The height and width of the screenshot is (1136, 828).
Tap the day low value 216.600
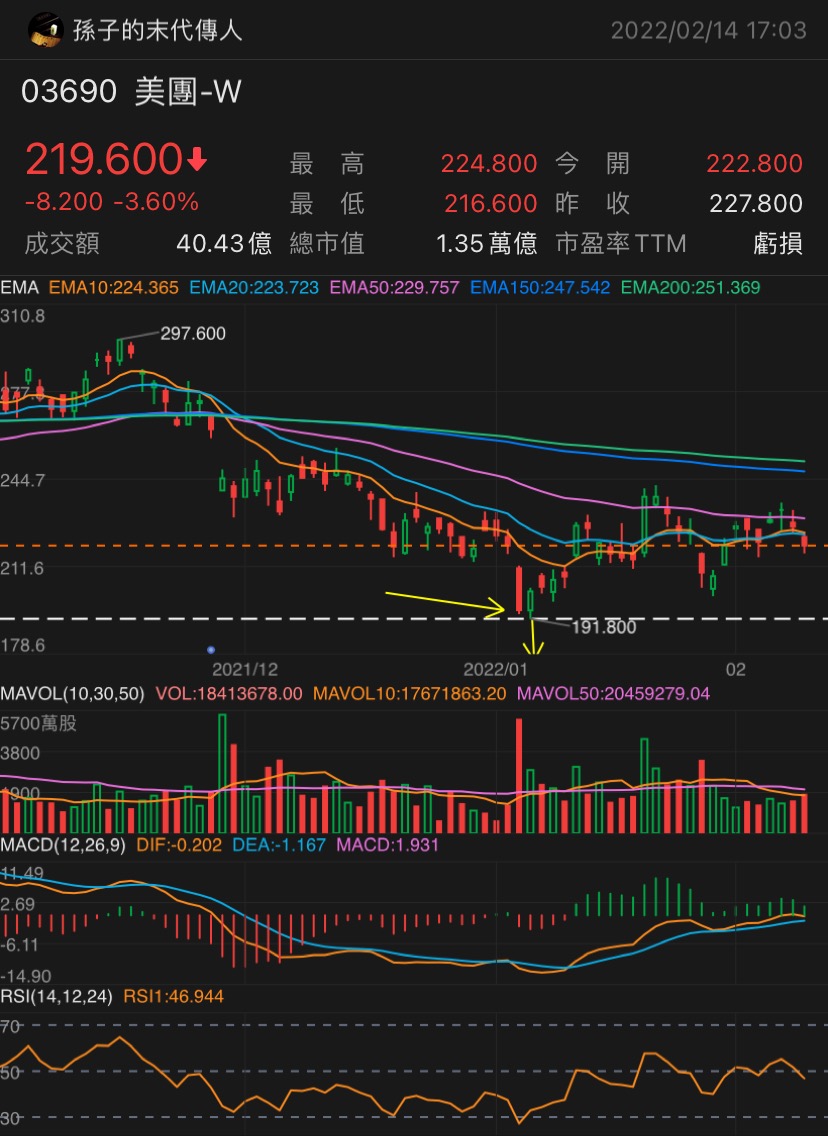pyautogui.click(x=490, y=204)
